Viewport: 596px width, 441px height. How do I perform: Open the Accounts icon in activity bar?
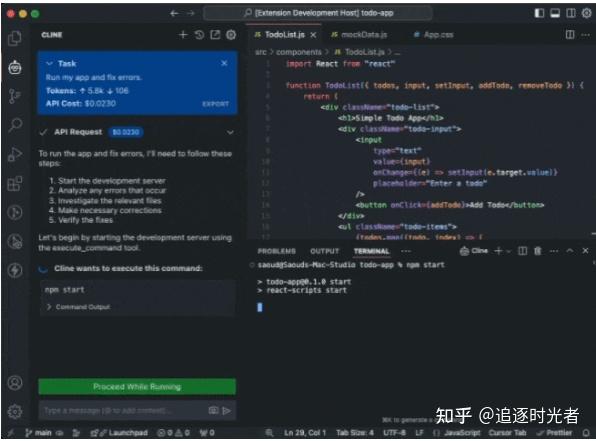pos(15,383)
